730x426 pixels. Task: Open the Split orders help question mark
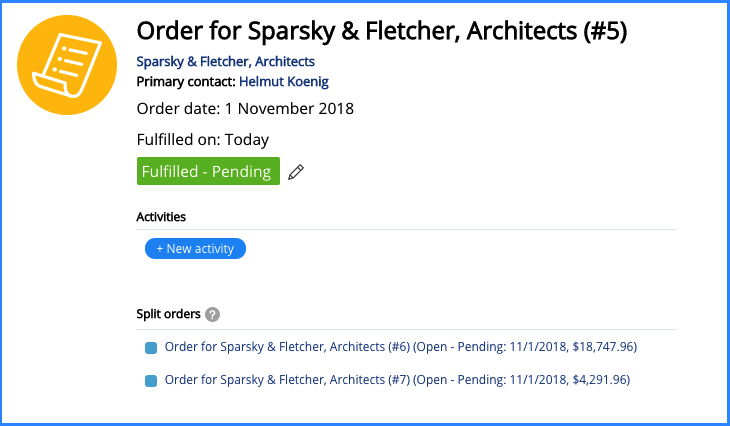(212, 315)
